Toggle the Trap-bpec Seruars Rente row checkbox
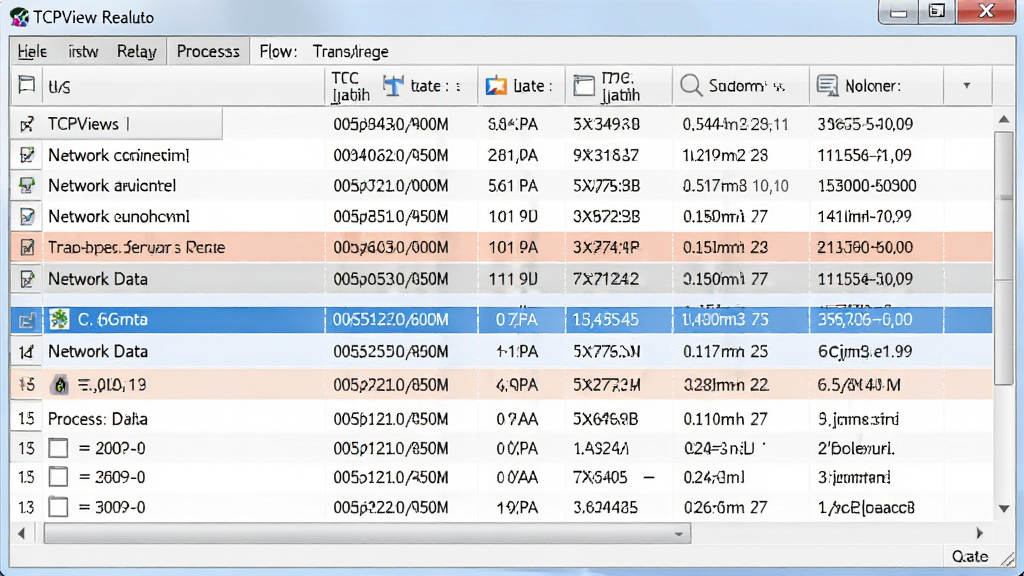The height and width of the screenshot is (576, 1024). pos(27,247)
